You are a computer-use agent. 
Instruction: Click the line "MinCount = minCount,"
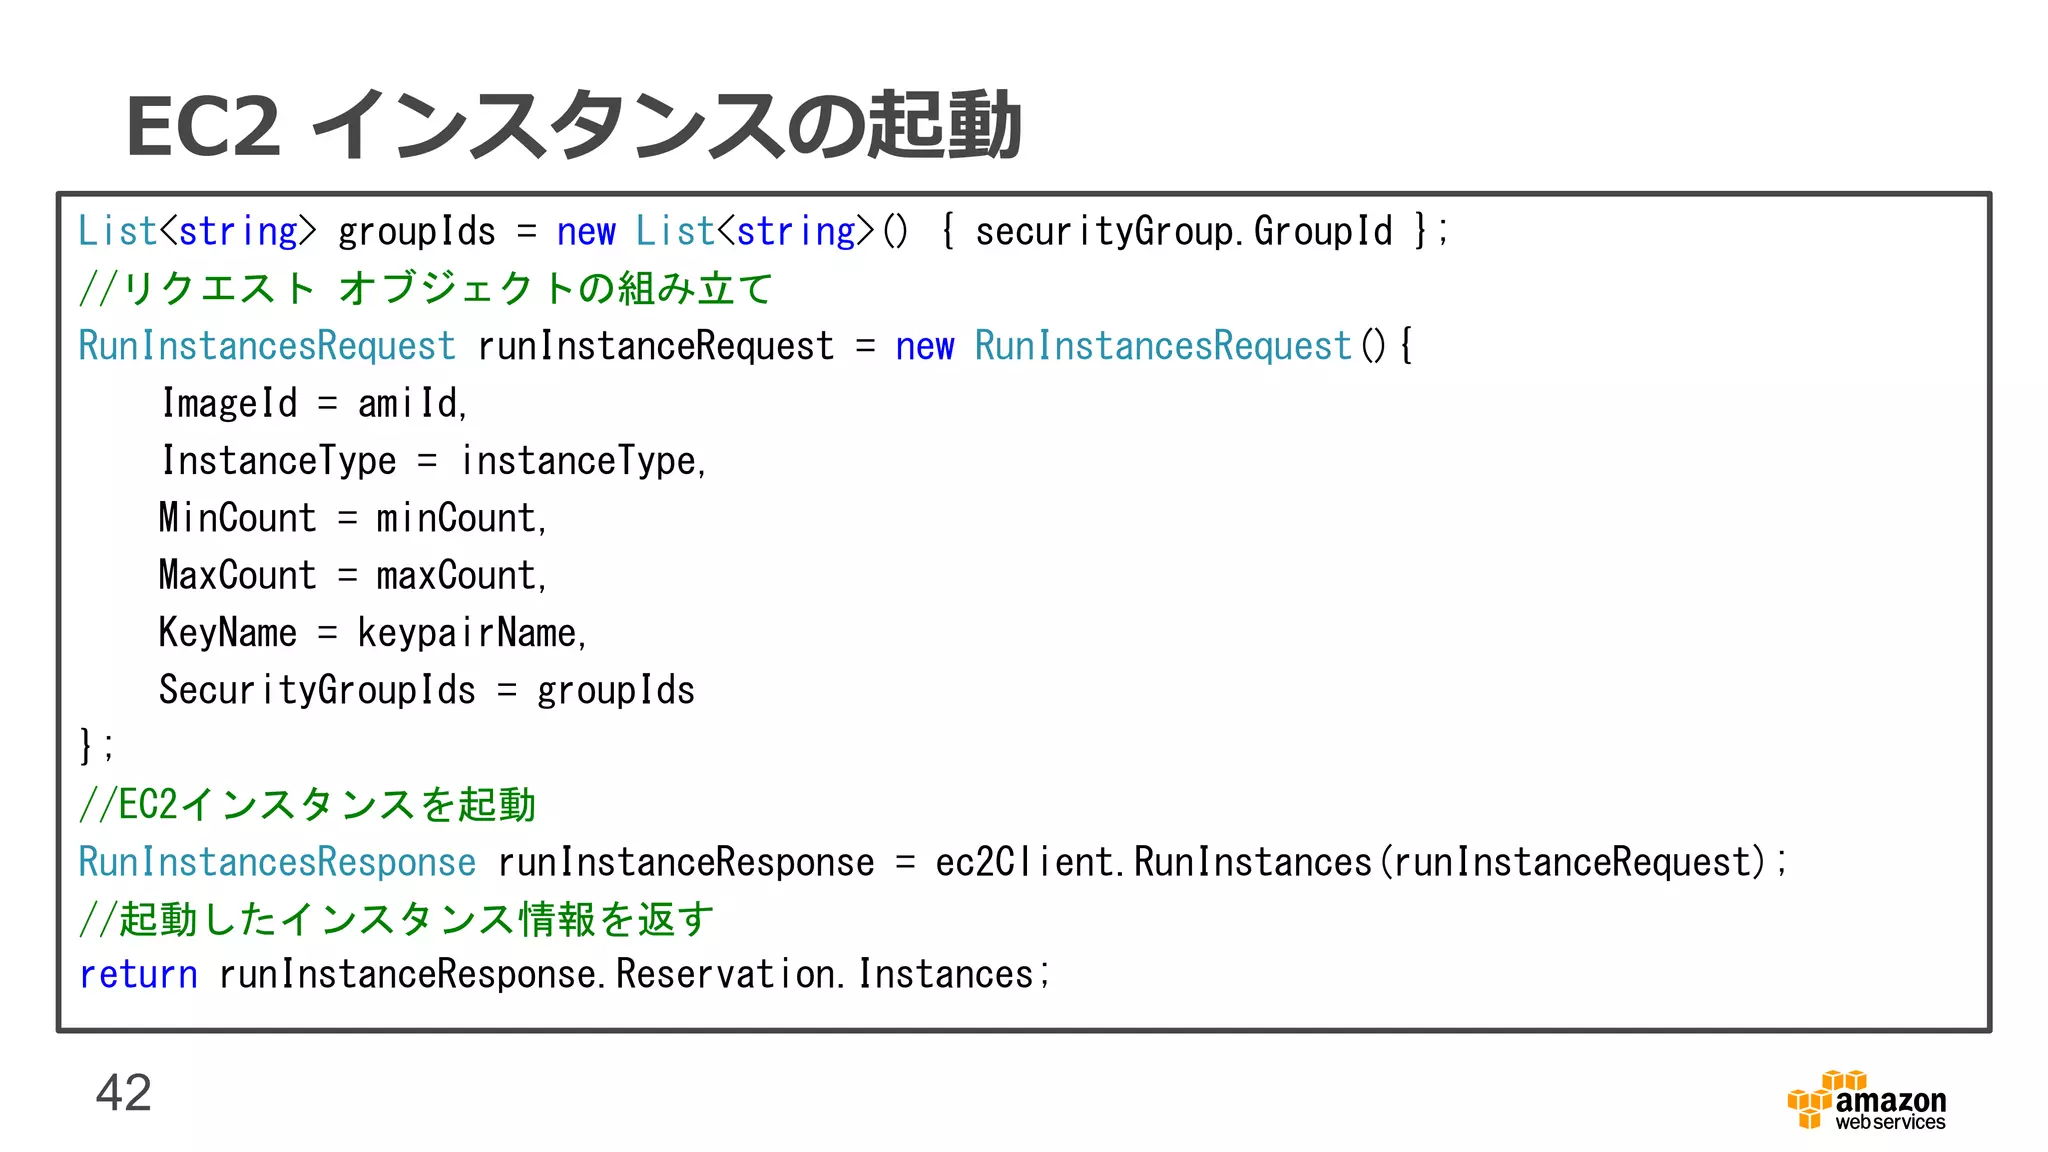(x=353, y=518)
